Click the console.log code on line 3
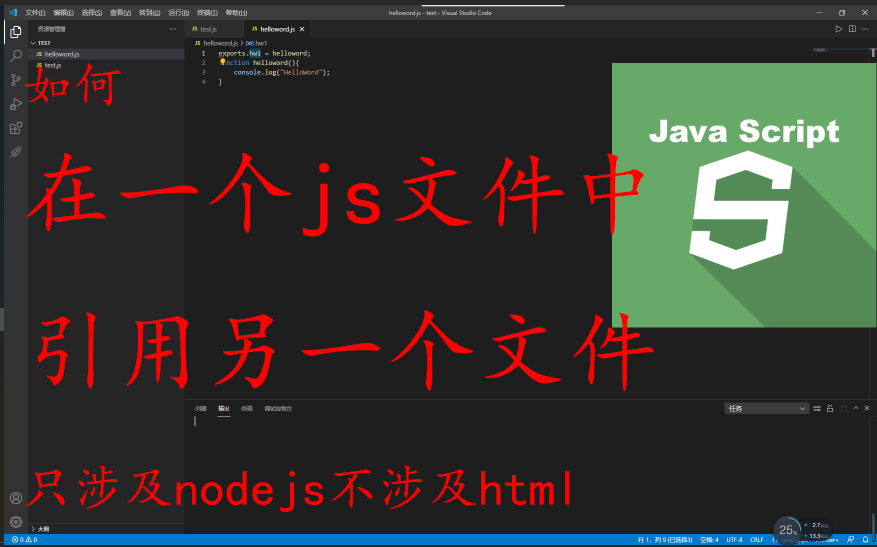 (281, 72)
